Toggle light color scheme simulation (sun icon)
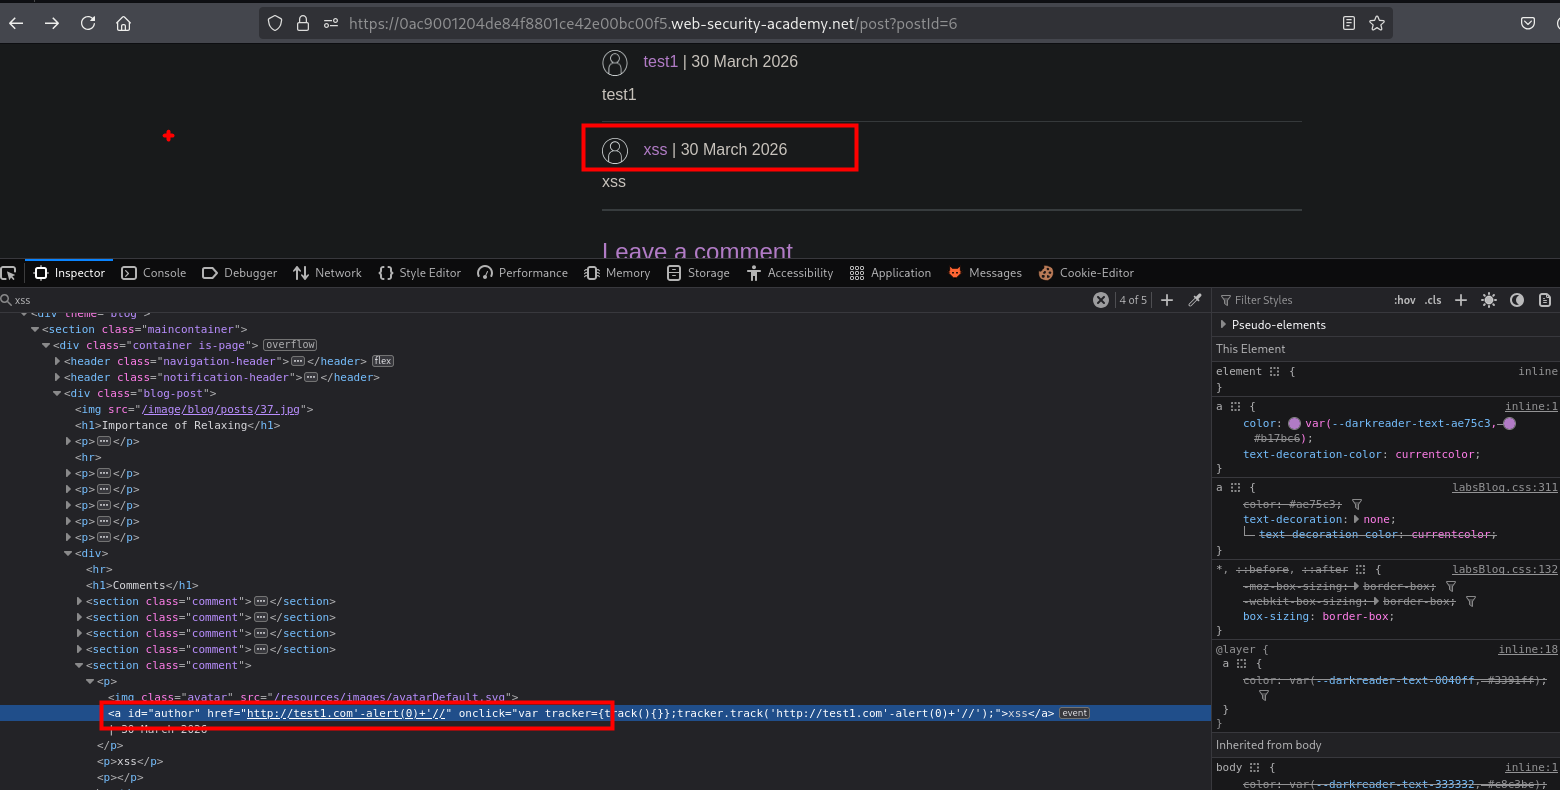1560x790 pixels. pos(1489,300)
